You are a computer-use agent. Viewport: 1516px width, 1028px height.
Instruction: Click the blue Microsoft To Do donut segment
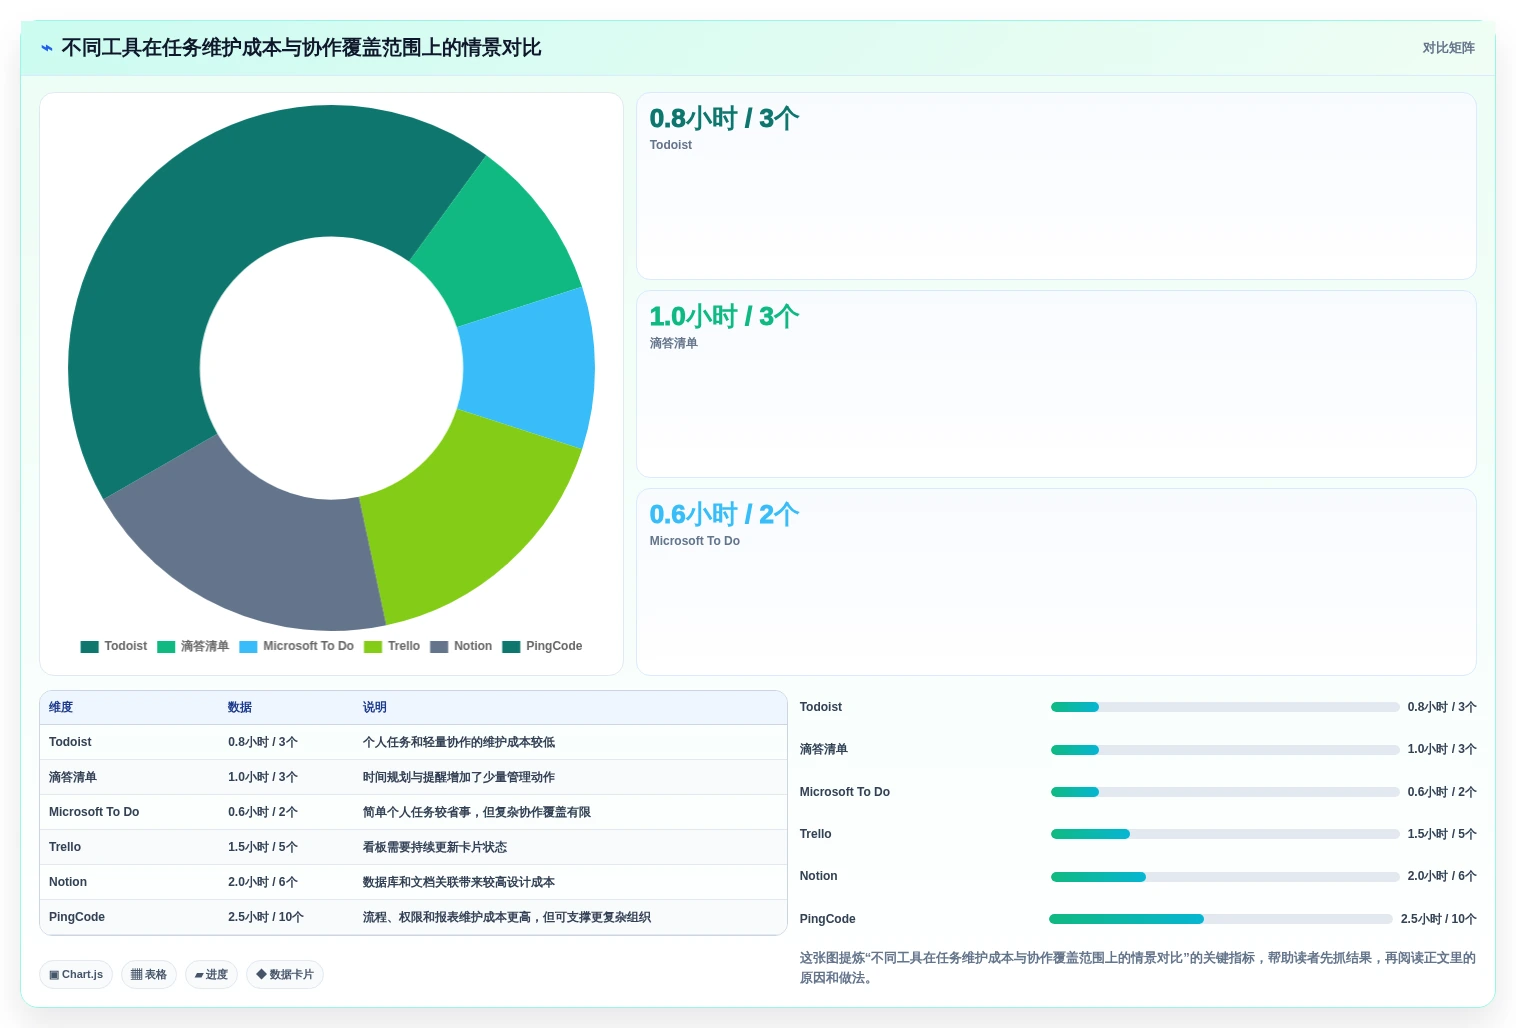tap(528, 368)
